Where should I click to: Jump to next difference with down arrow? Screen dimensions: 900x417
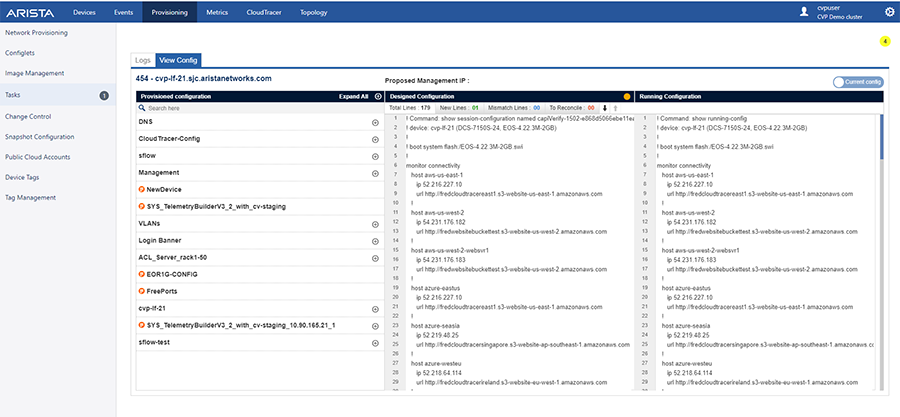pyautogui.click(x=604, y=107)
